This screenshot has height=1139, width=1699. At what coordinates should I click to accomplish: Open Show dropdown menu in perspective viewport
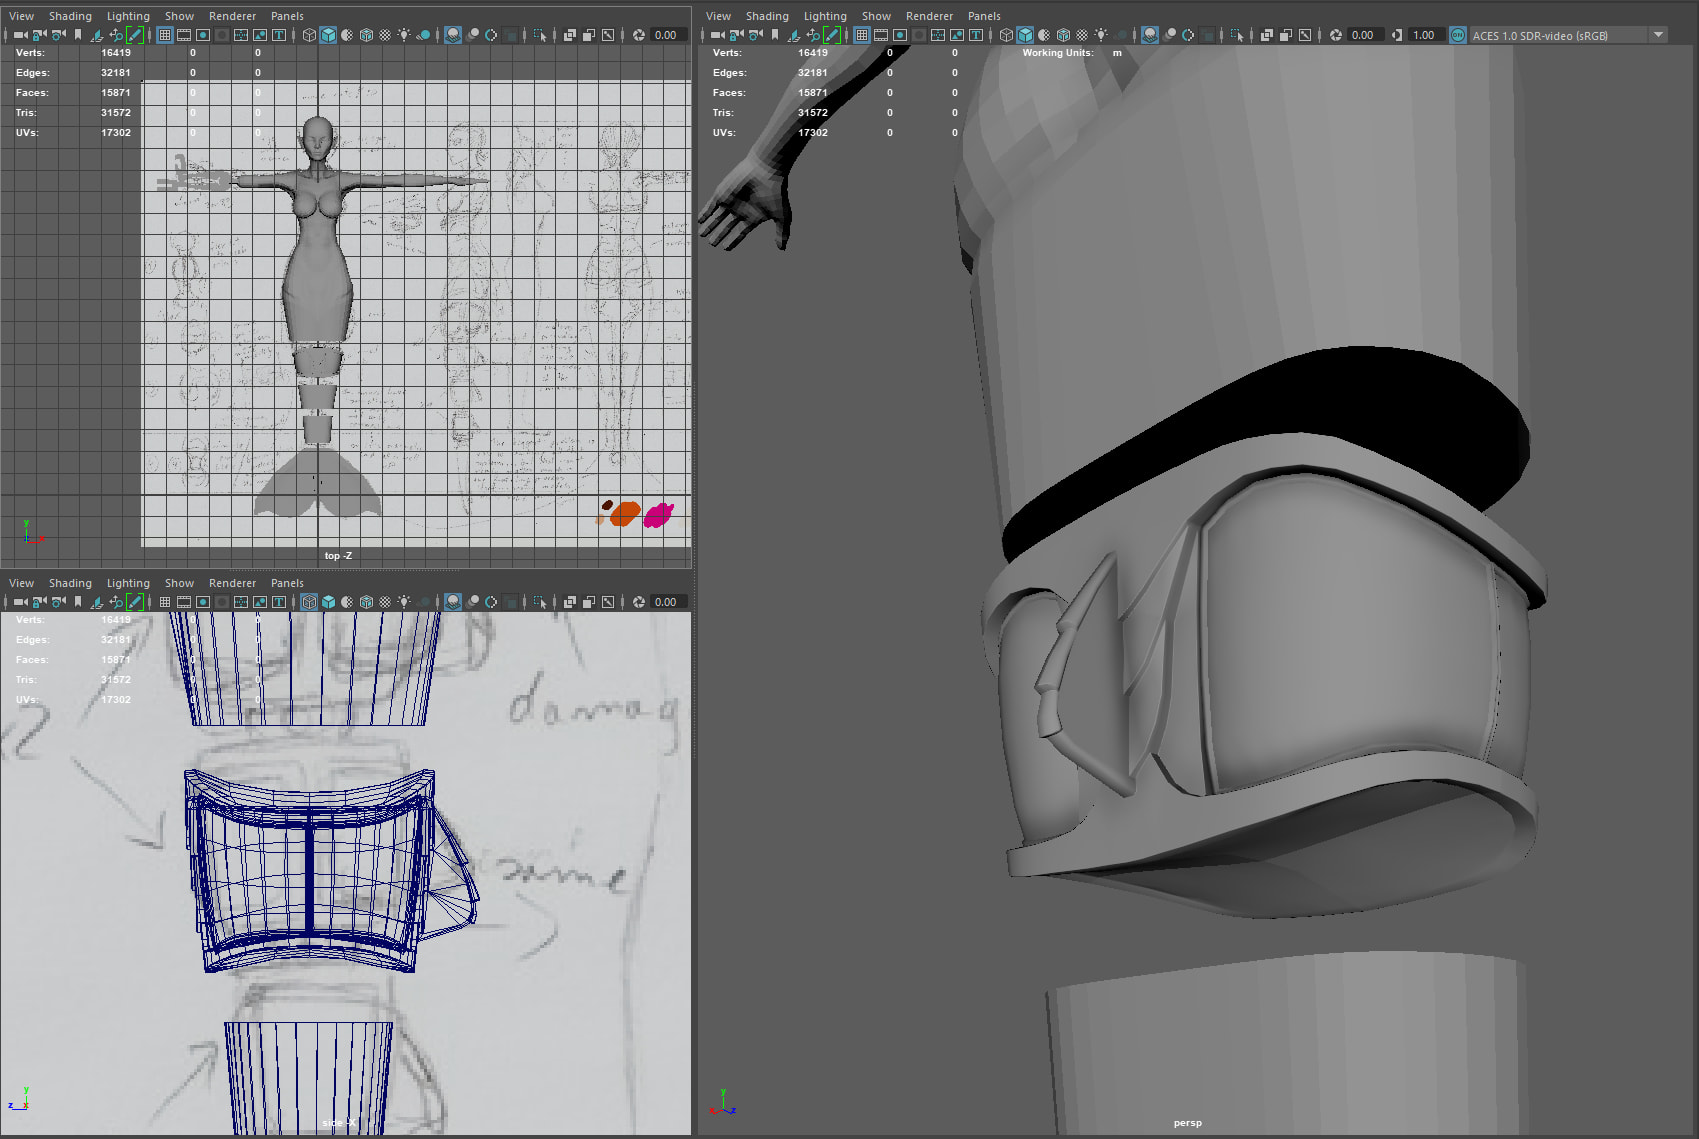tap(875, 16)
